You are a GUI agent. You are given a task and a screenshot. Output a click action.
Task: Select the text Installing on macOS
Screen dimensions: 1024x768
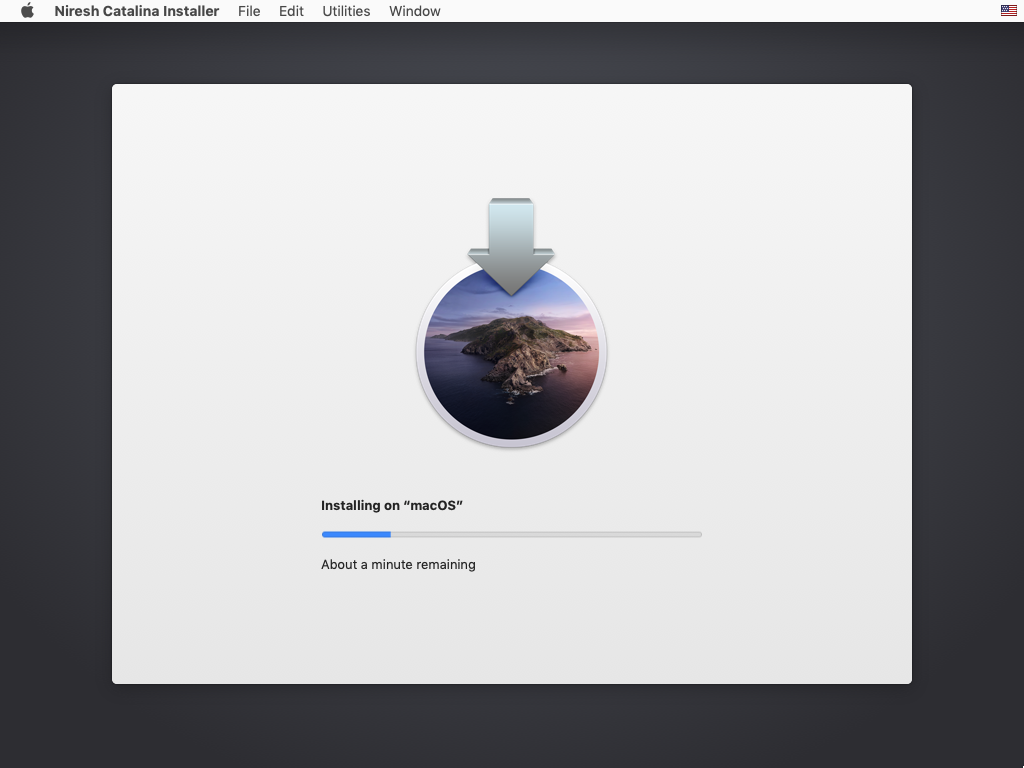(x=390, y=505)
